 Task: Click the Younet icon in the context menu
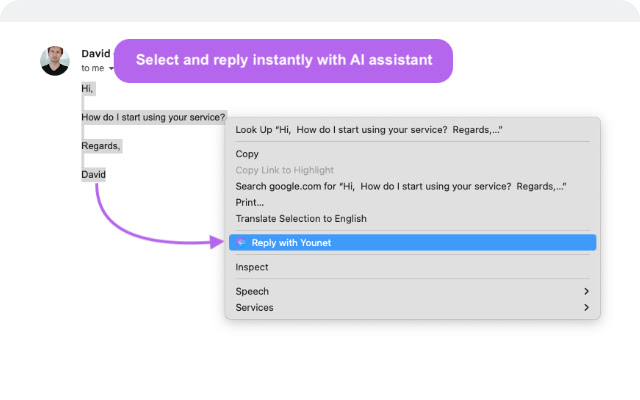(x=241, y=242)
